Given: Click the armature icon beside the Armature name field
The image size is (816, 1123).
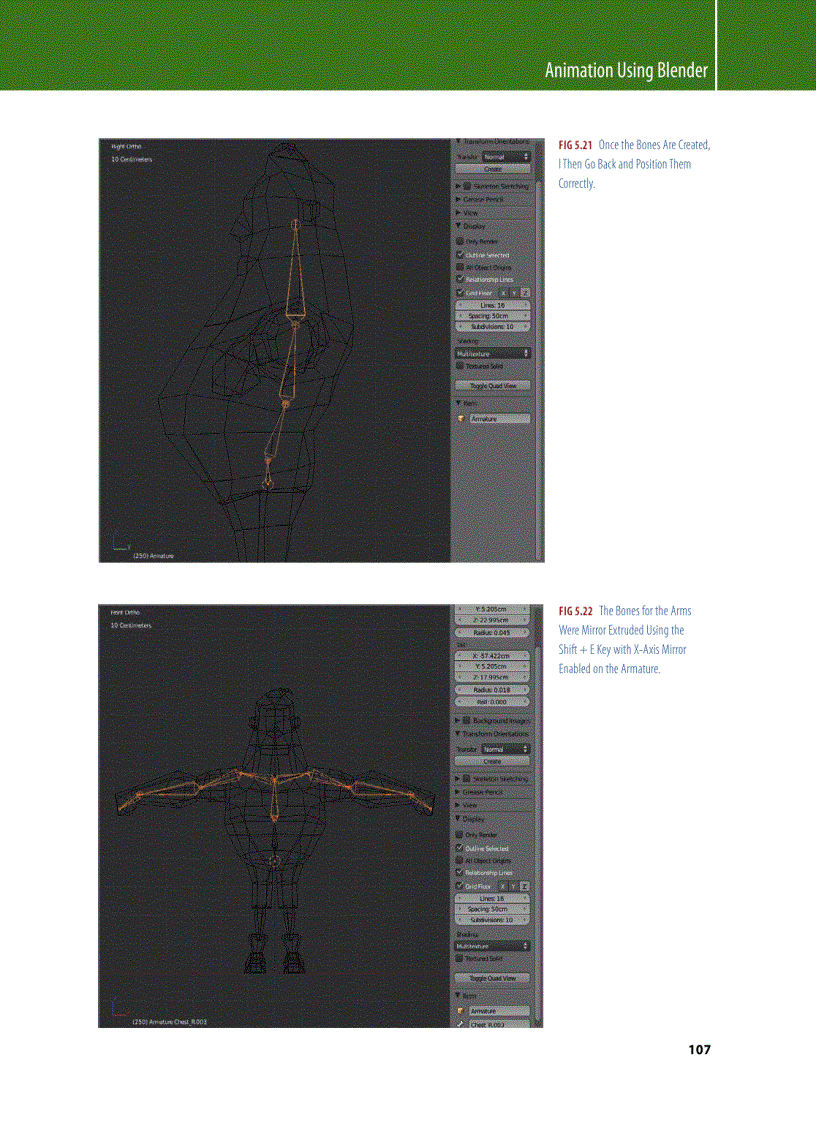Looking at the screenshot, I should [461, 1010].
